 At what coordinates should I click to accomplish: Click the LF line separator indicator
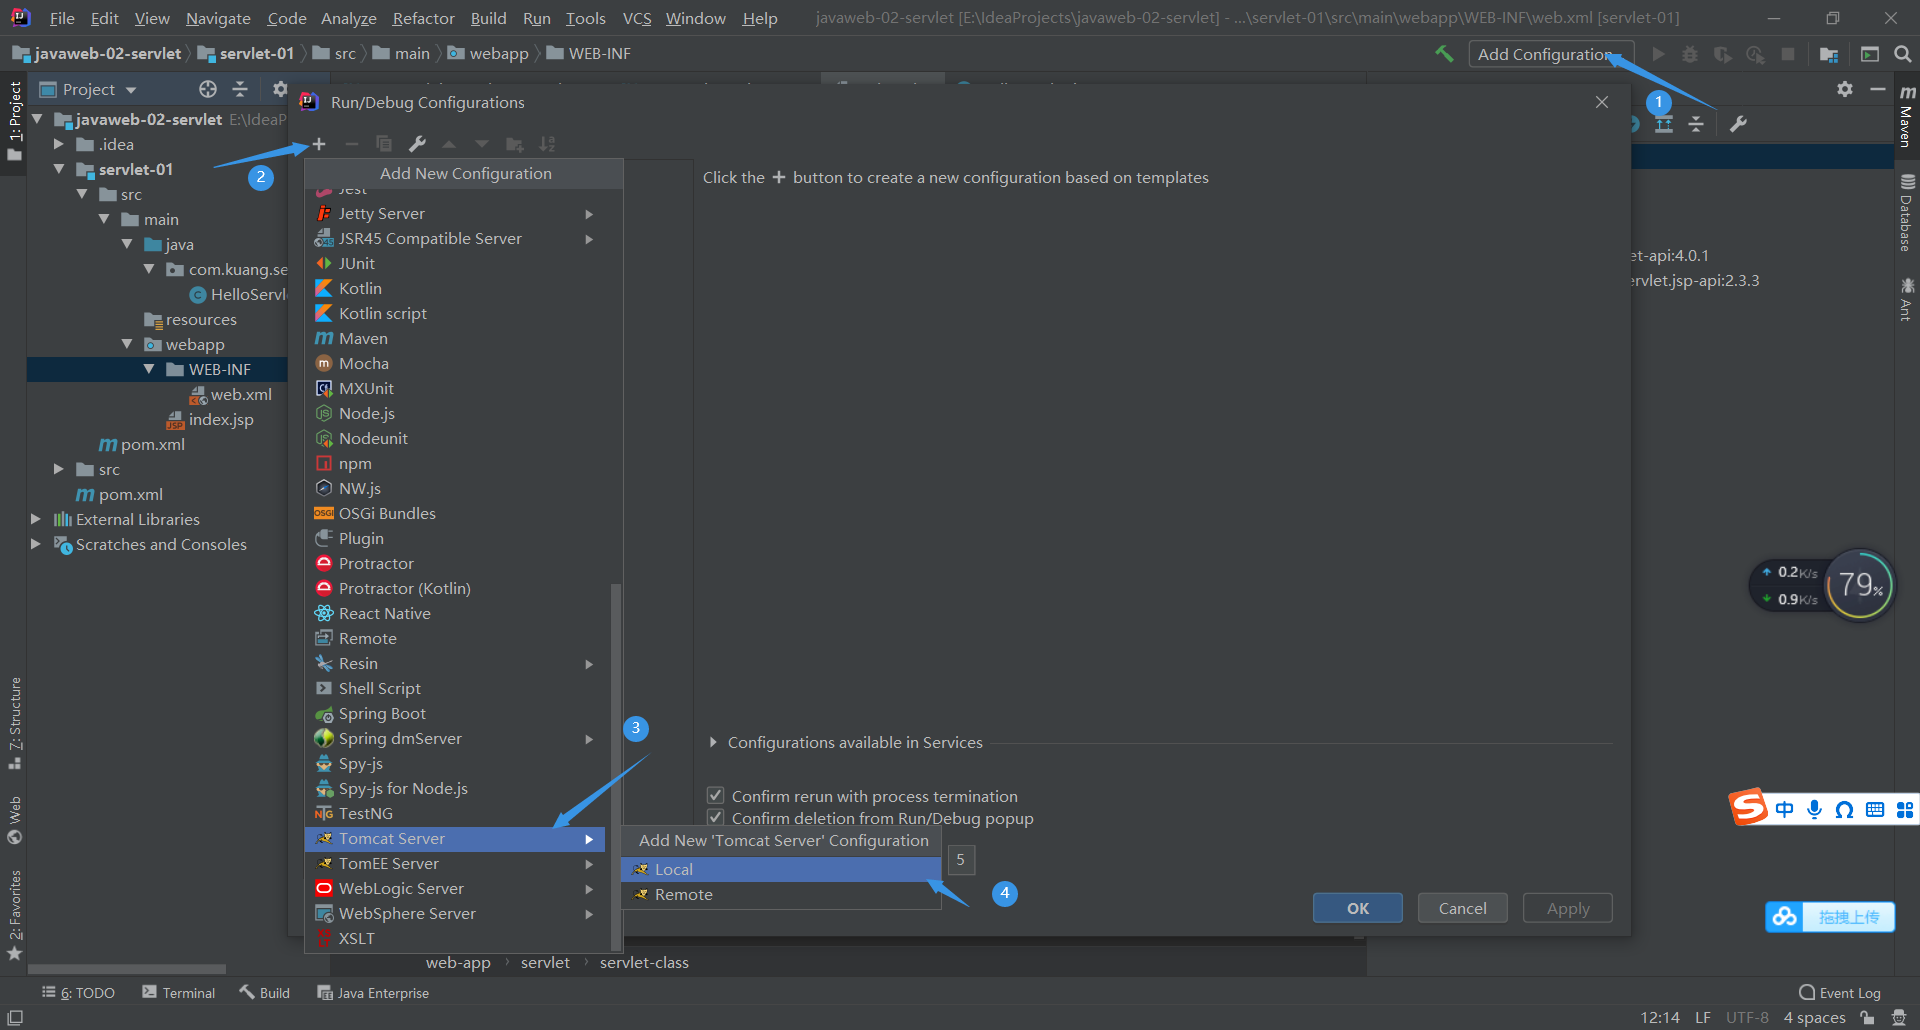pyautogui.click(x=1703, y=1017)
